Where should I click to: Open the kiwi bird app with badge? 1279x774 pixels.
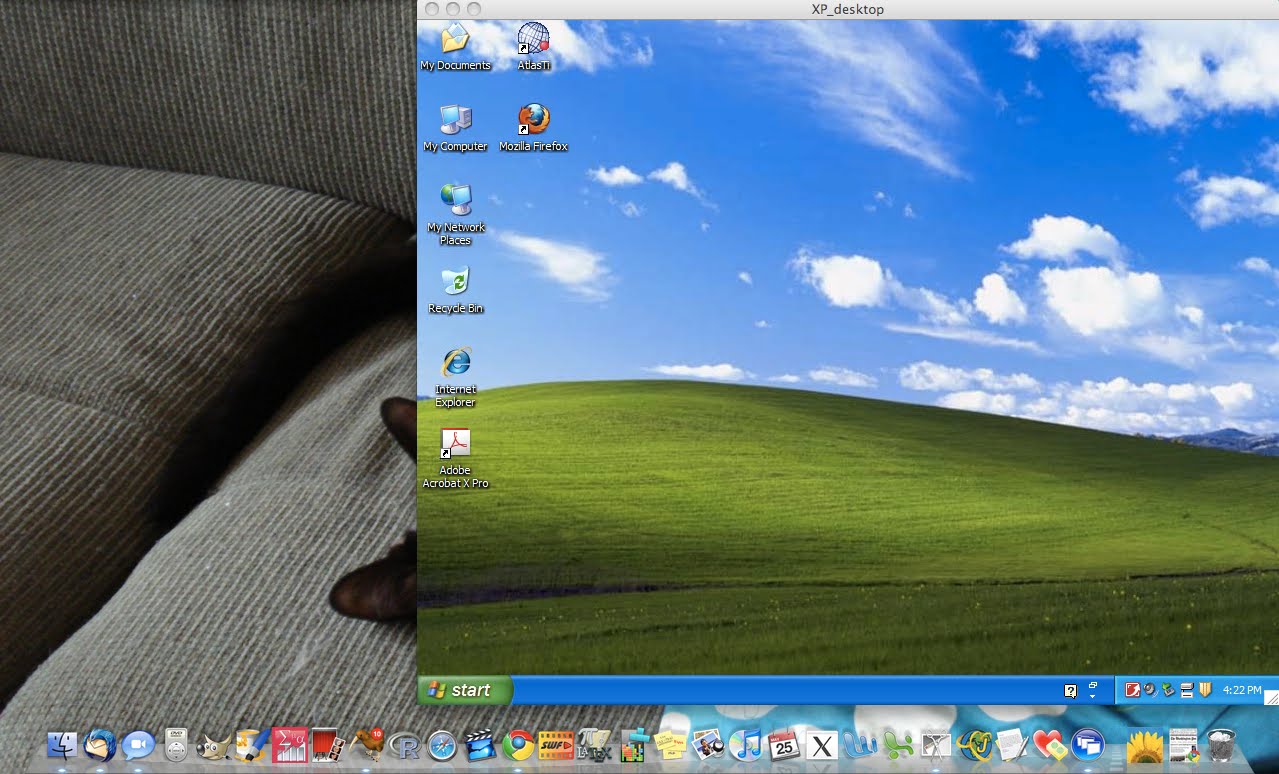point(366,745)
